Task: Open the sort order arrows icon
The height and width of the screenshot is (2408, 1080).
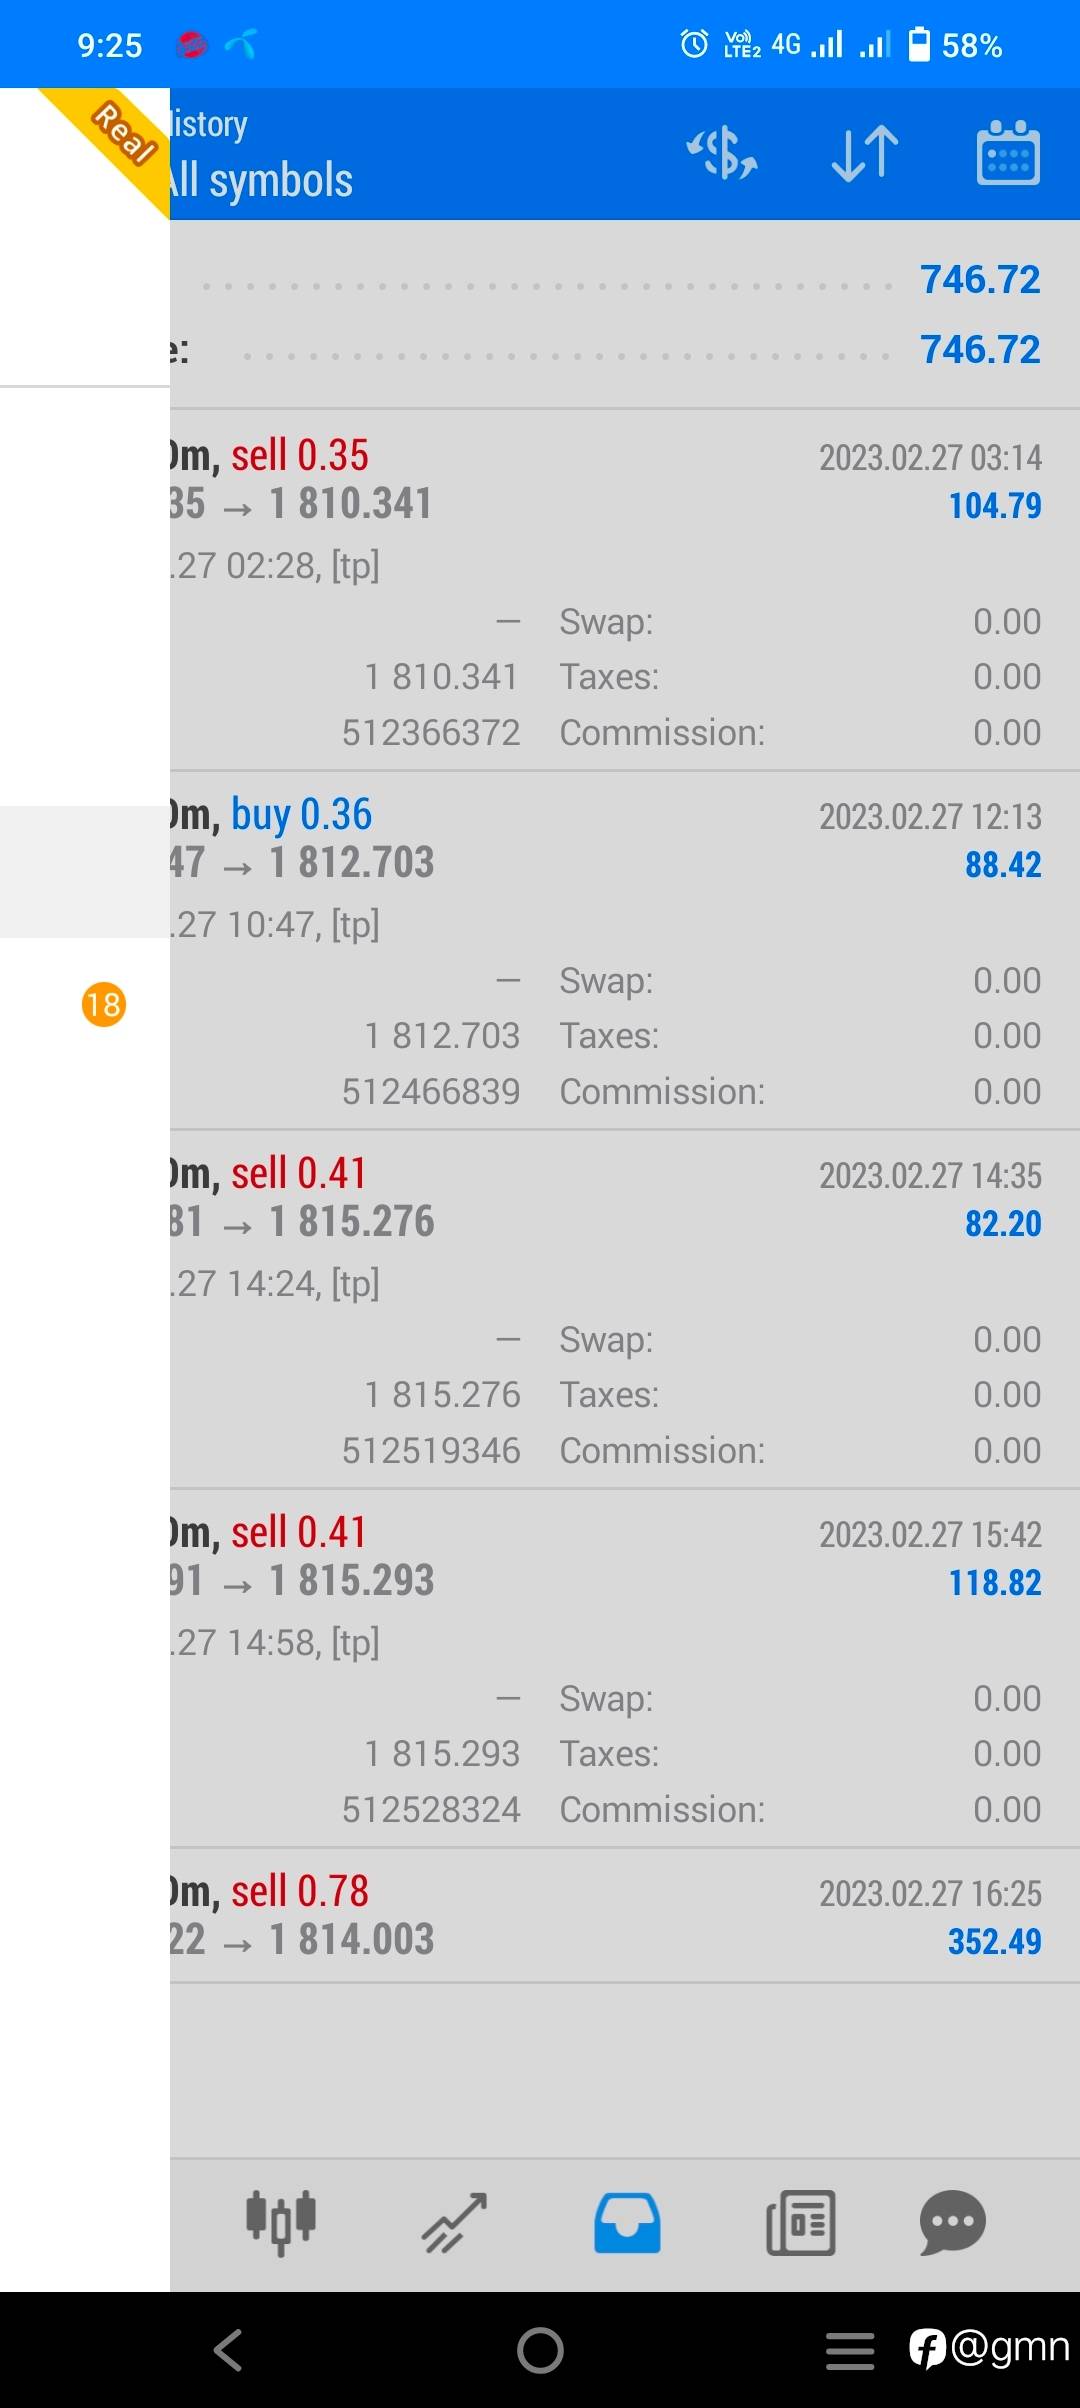Action: pos(865,153)
